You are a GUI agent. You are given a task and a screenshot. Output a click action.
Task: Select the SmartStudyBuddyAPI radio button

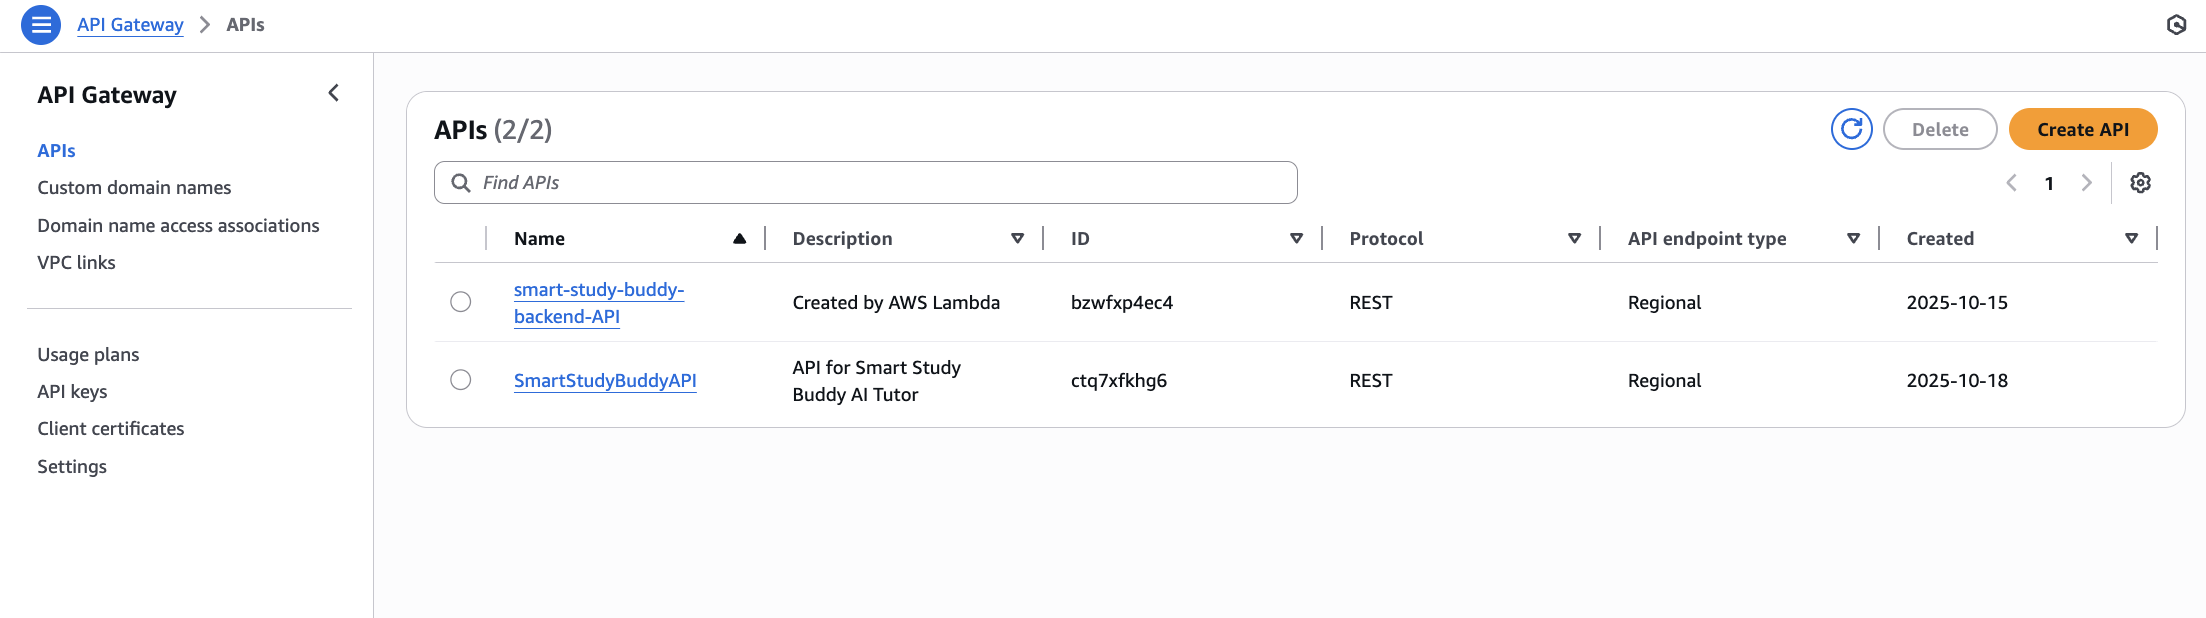point(461,380)
